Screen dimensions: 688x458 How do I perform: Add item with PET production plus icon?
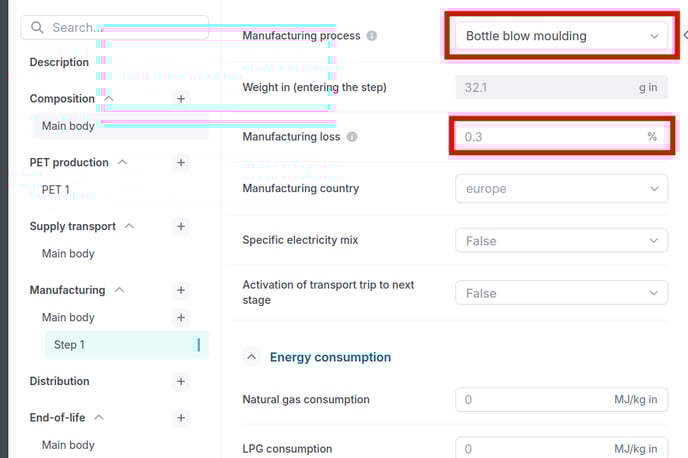click(181, 163)
